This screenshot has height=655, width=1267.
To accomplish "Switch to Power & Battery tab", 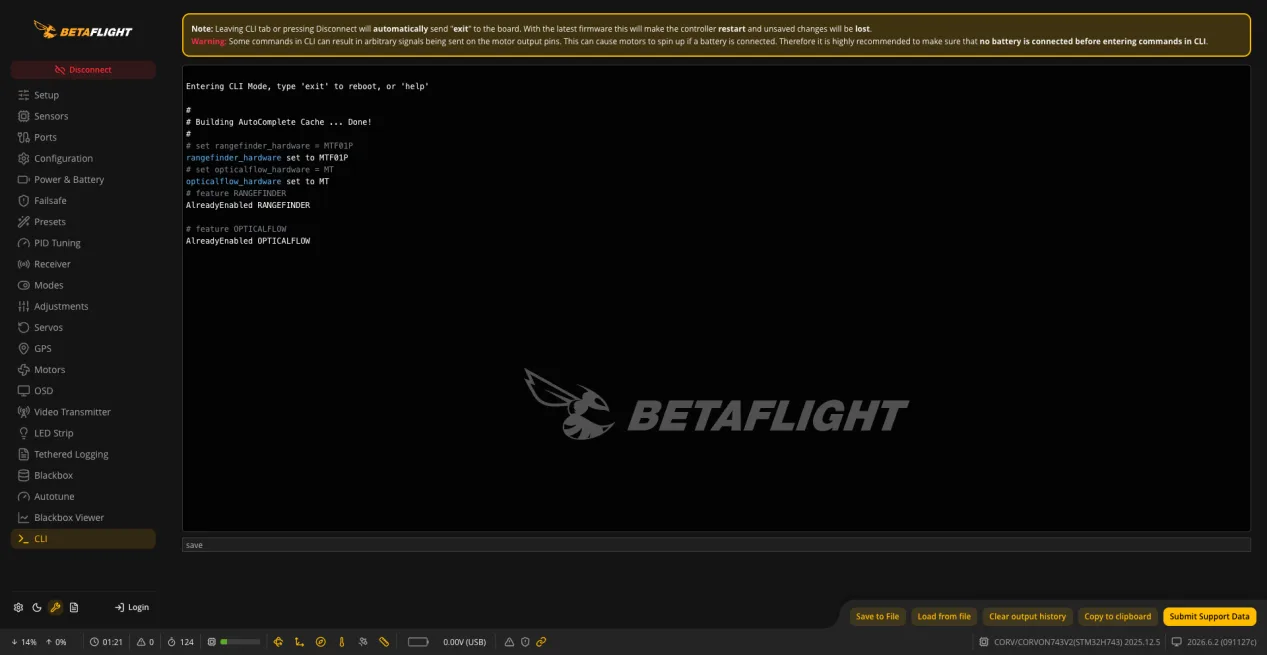I will [x=83, y=179].
